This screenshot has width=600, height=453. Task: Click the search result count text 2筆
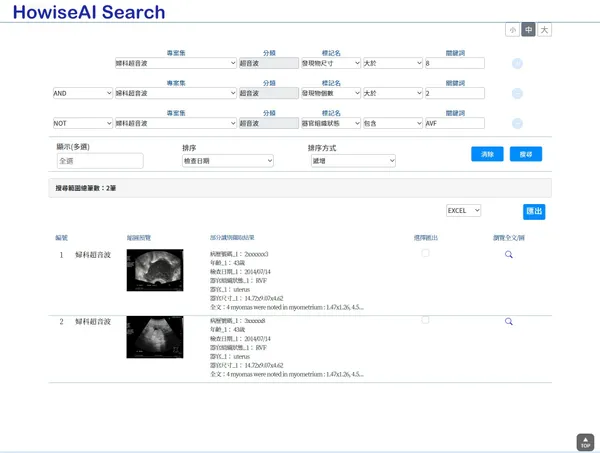click(86, 188)
